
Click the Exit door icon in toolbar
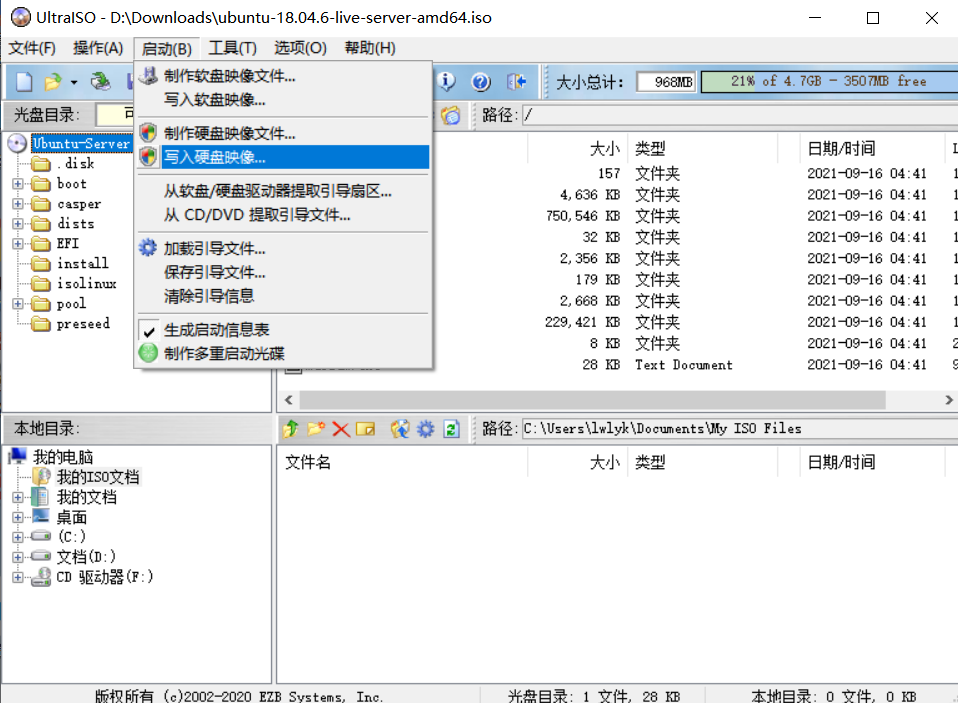[x=516, y=81]
